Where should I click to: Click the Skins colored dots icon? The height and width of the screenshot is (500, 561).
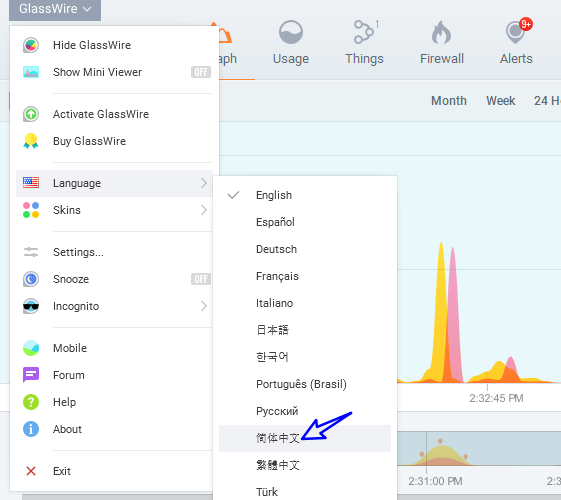tap(31, 210)
